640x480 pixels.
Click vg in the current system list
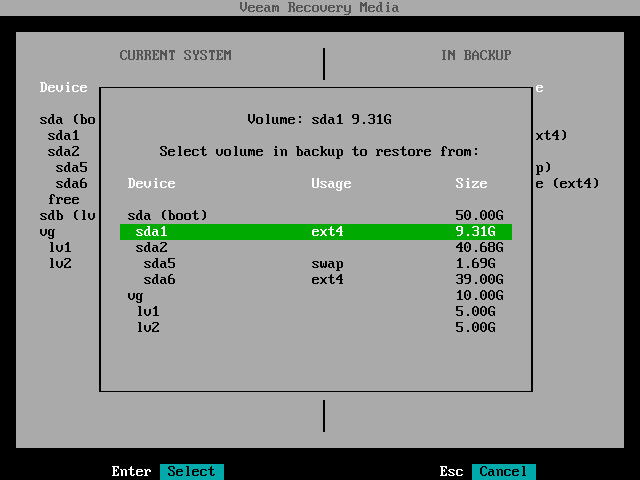(47, 232)
